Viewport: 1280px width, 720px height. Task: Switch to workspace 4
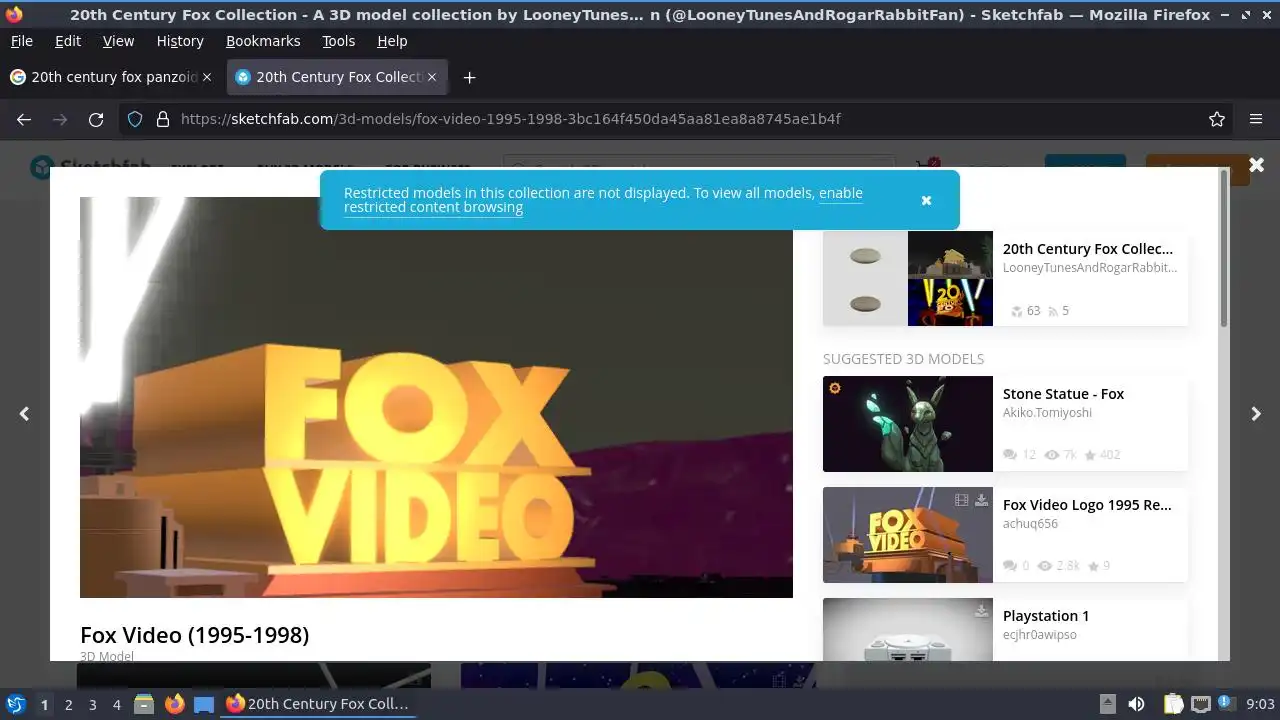[116, 705]
